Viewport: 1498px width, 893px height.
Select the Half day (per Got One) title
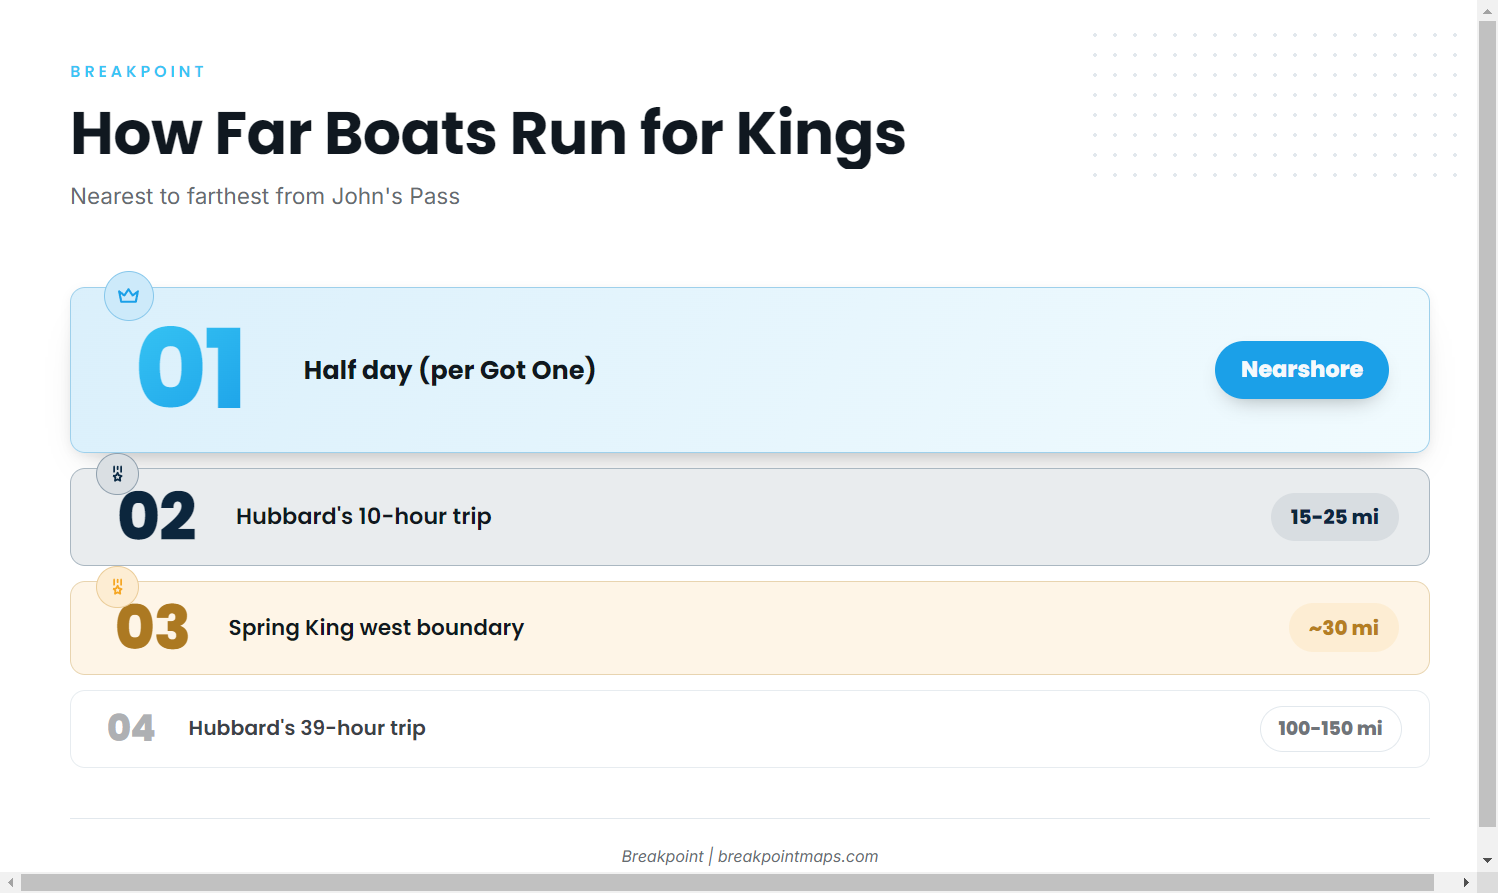point(450,370)
